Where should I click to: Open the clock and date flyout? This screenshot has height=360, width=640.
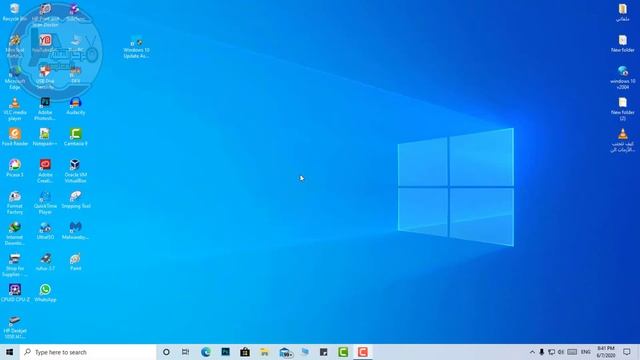[606, 352]
